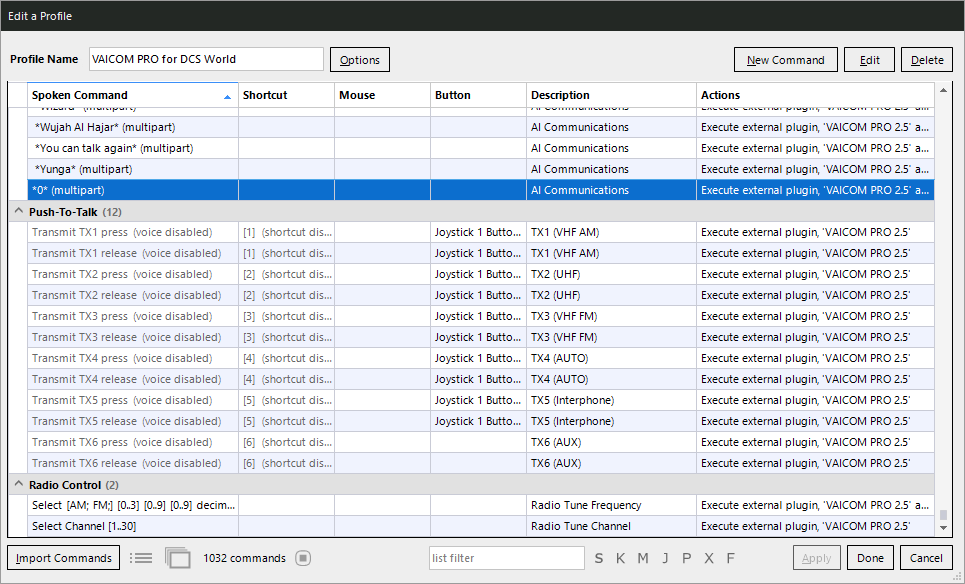Image resolution: width=965 pixels, height=584 pixels.
Task: Click the Profile Name text field
Action: click(206, 59)
